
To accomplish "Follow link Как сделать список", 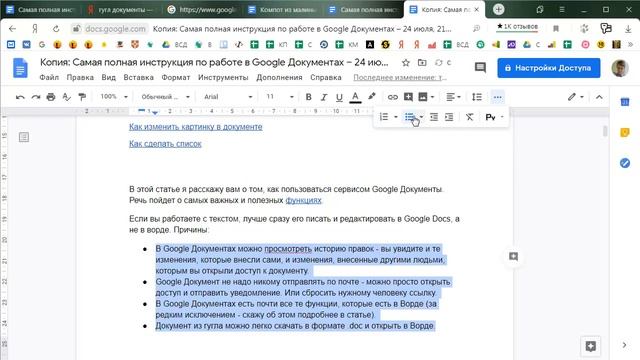I will pyautogui.click(x=165, y=144).
